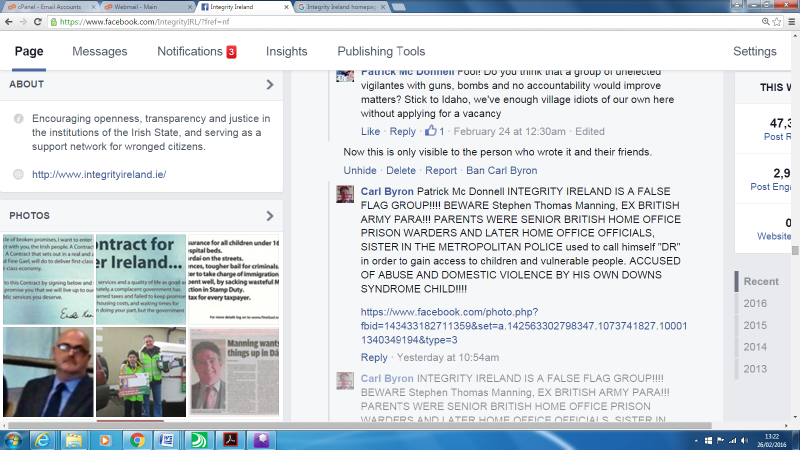
Task: Open the 'Manning wants' newspaper photo
Action: 234,372
